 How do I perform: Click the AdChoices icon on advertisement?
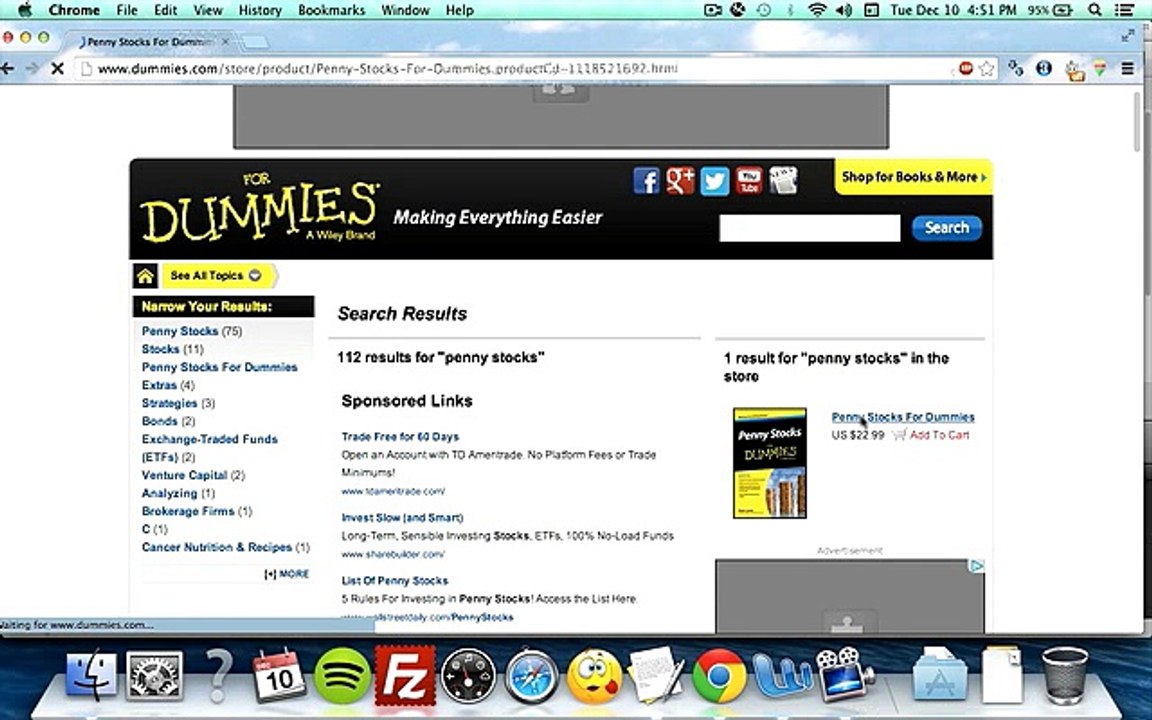(x=977, y=566)
